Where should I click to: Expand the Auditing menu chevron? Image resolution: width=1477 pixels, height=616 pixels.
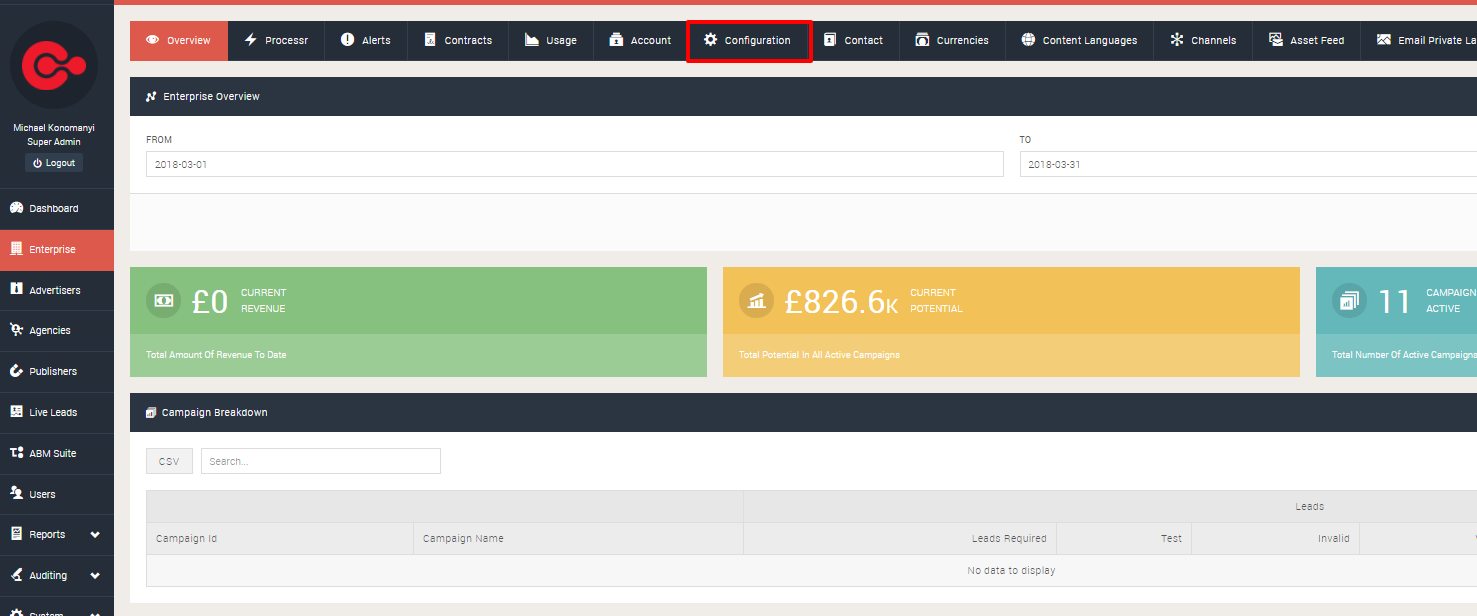click(95, 575)
